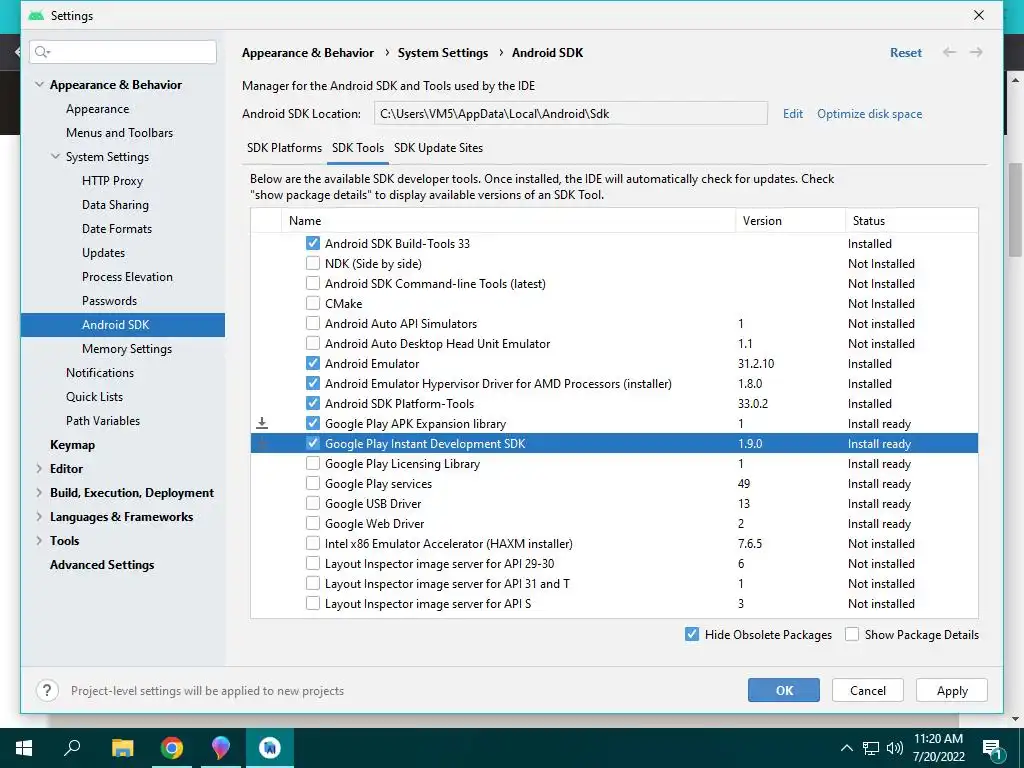
Task: Check Intel x86 Emulator Accelerator (HAXM installer)
Action: (x=313, y=543)
